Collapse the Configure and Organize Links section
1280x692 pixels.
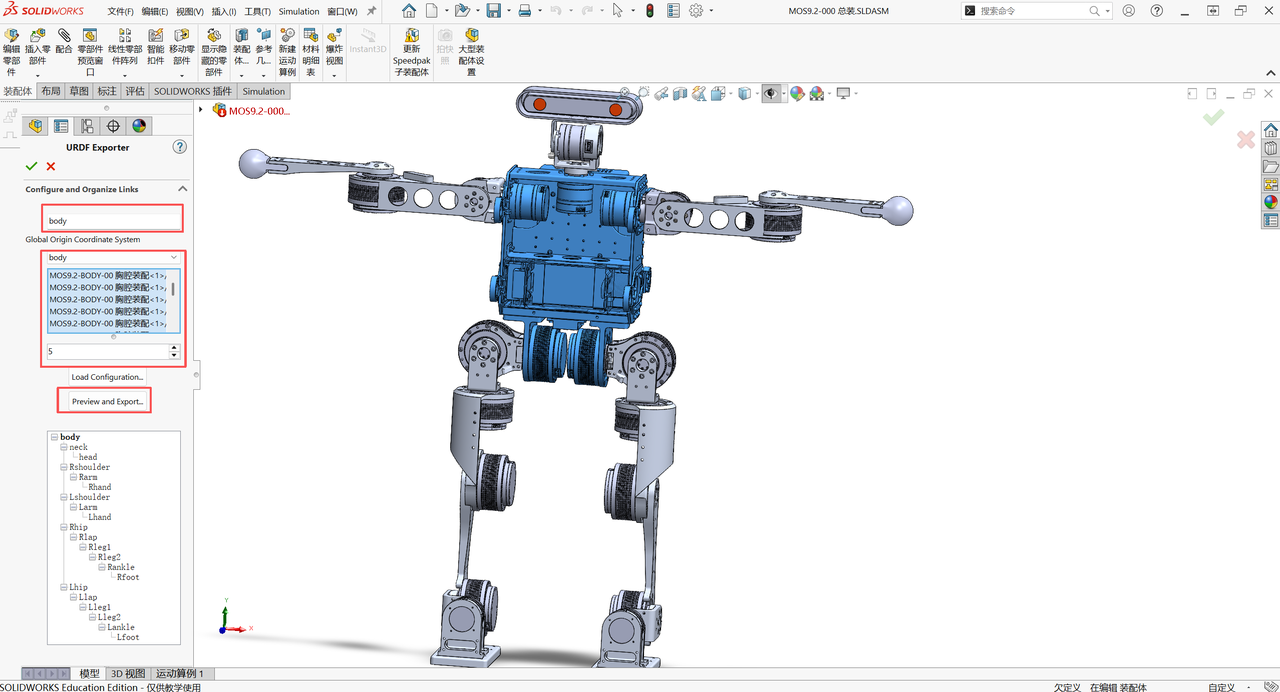(x=183, y=189)
